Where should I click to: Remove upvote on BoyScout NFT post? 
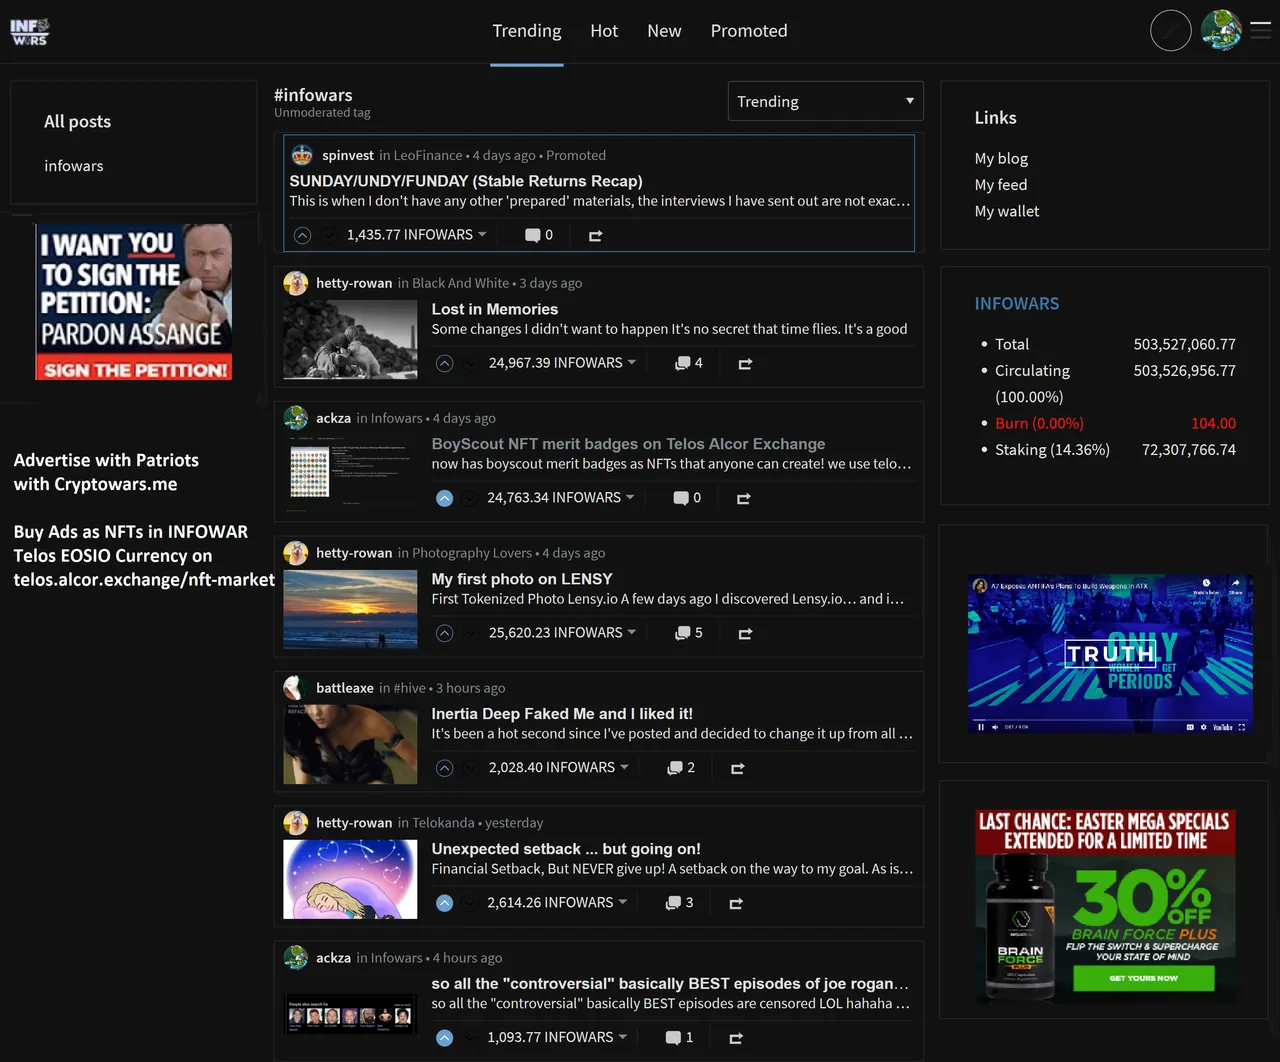tap(445, 498)
